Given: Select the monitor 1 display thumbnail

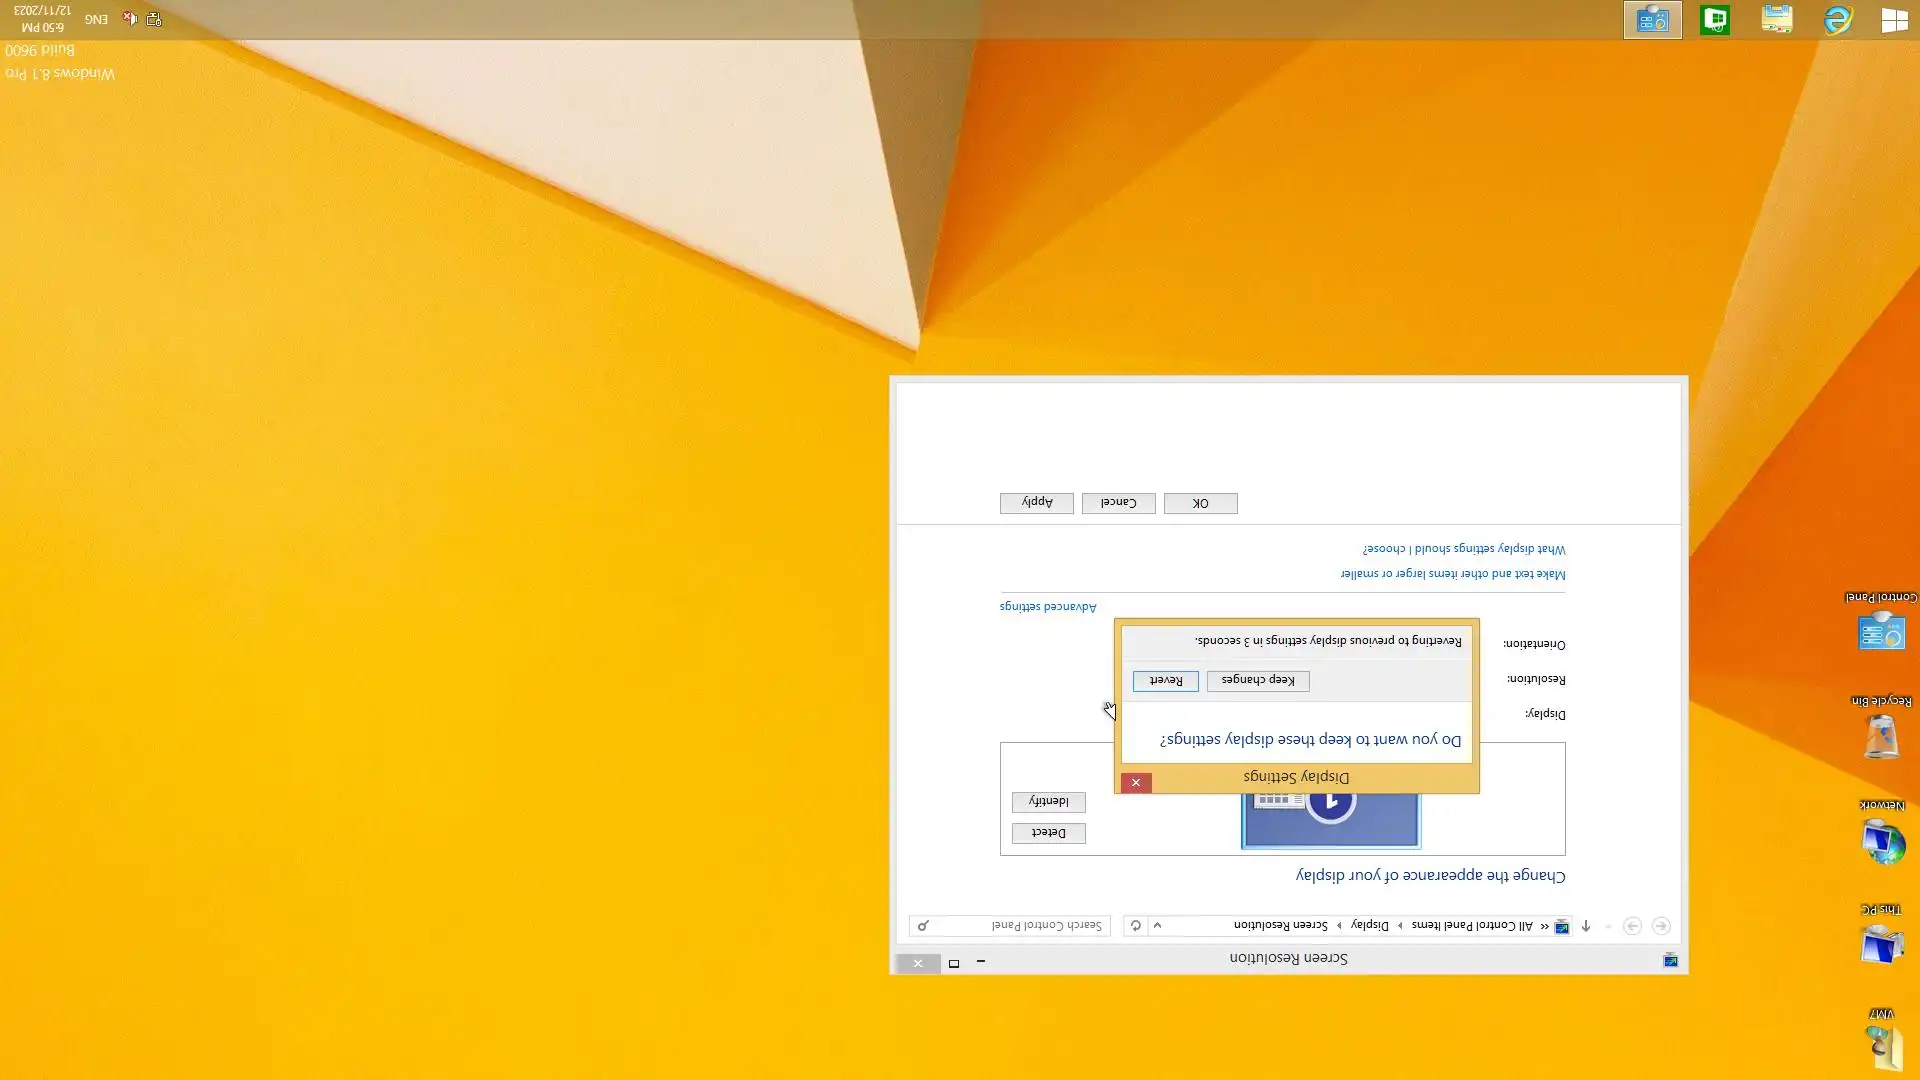Looking at the screenshot, I should point(1330,820).
